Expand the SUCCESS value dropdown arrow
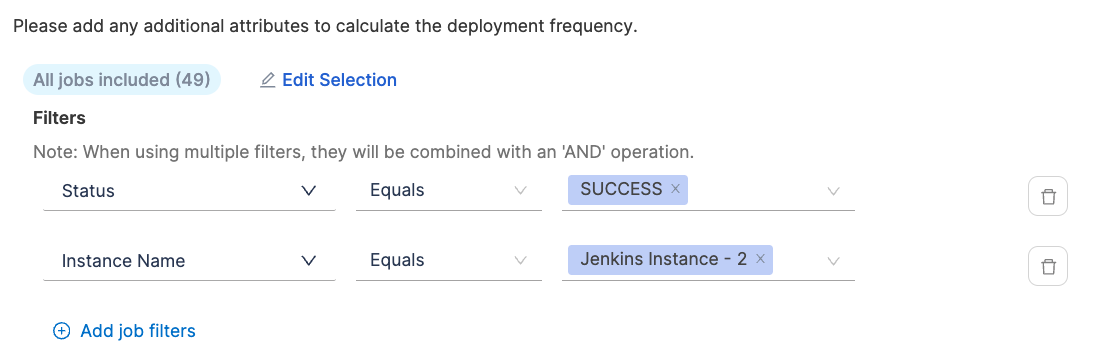This screenshot has width=1094, height=361. [x=833, y=191]
